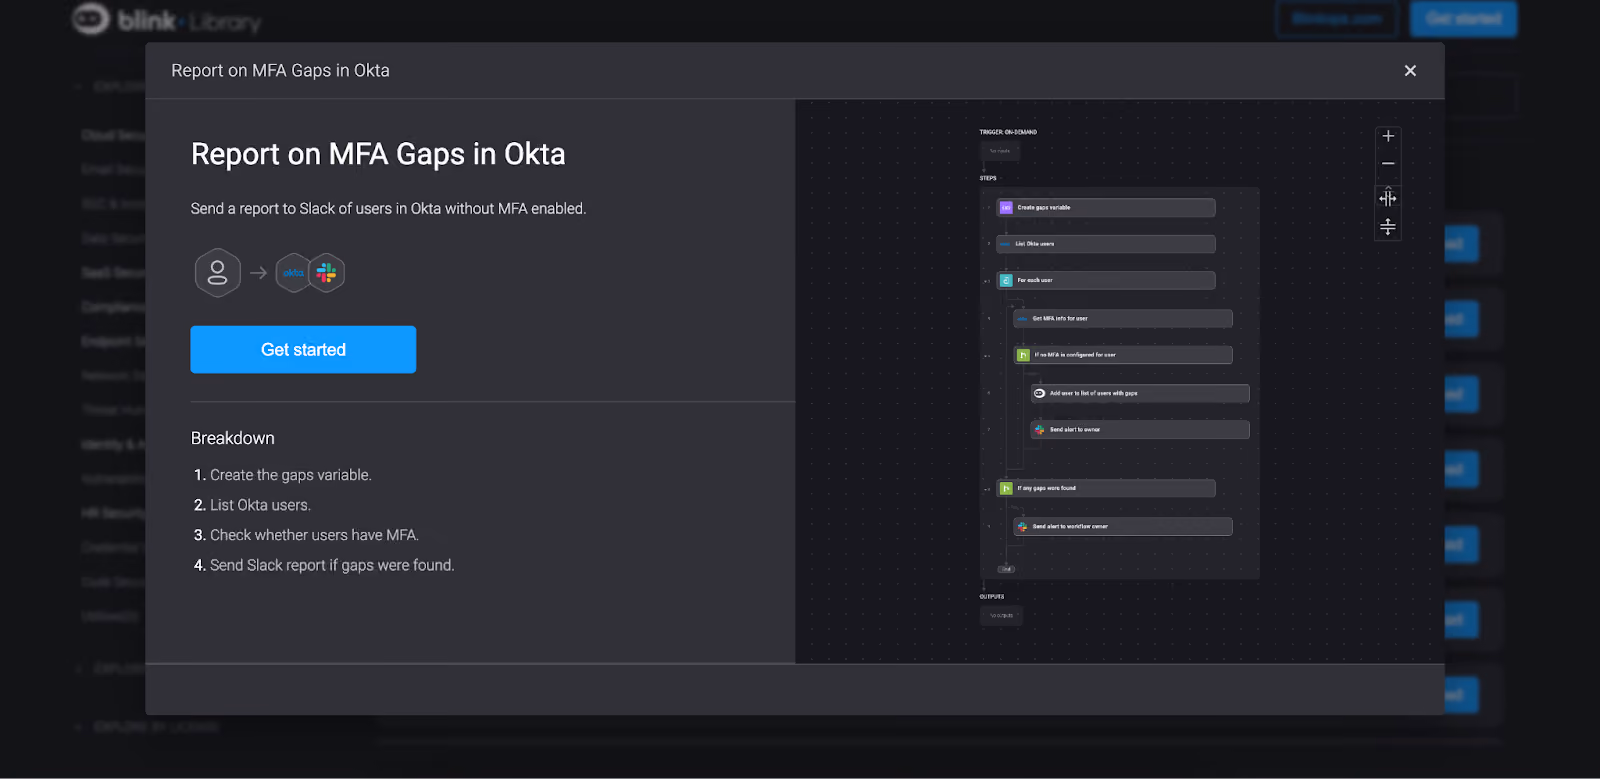Click the purple variable icon on first step
This screenshot has width=1600, height=779.
click(x=1006, y=208)
